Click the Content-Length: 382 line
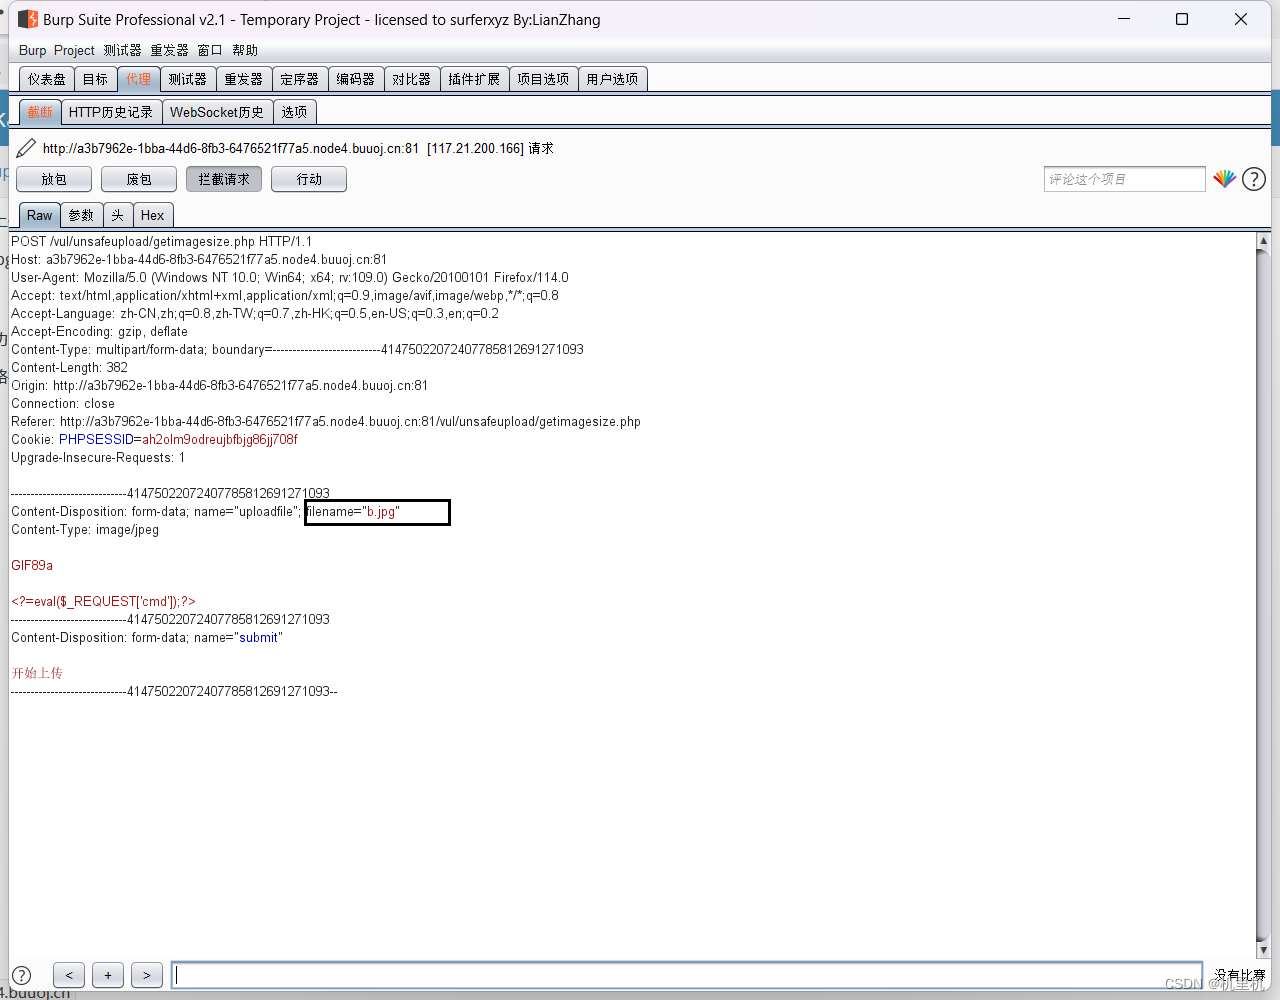This screenshot has height=1000, width=1280. pos(70,368)
